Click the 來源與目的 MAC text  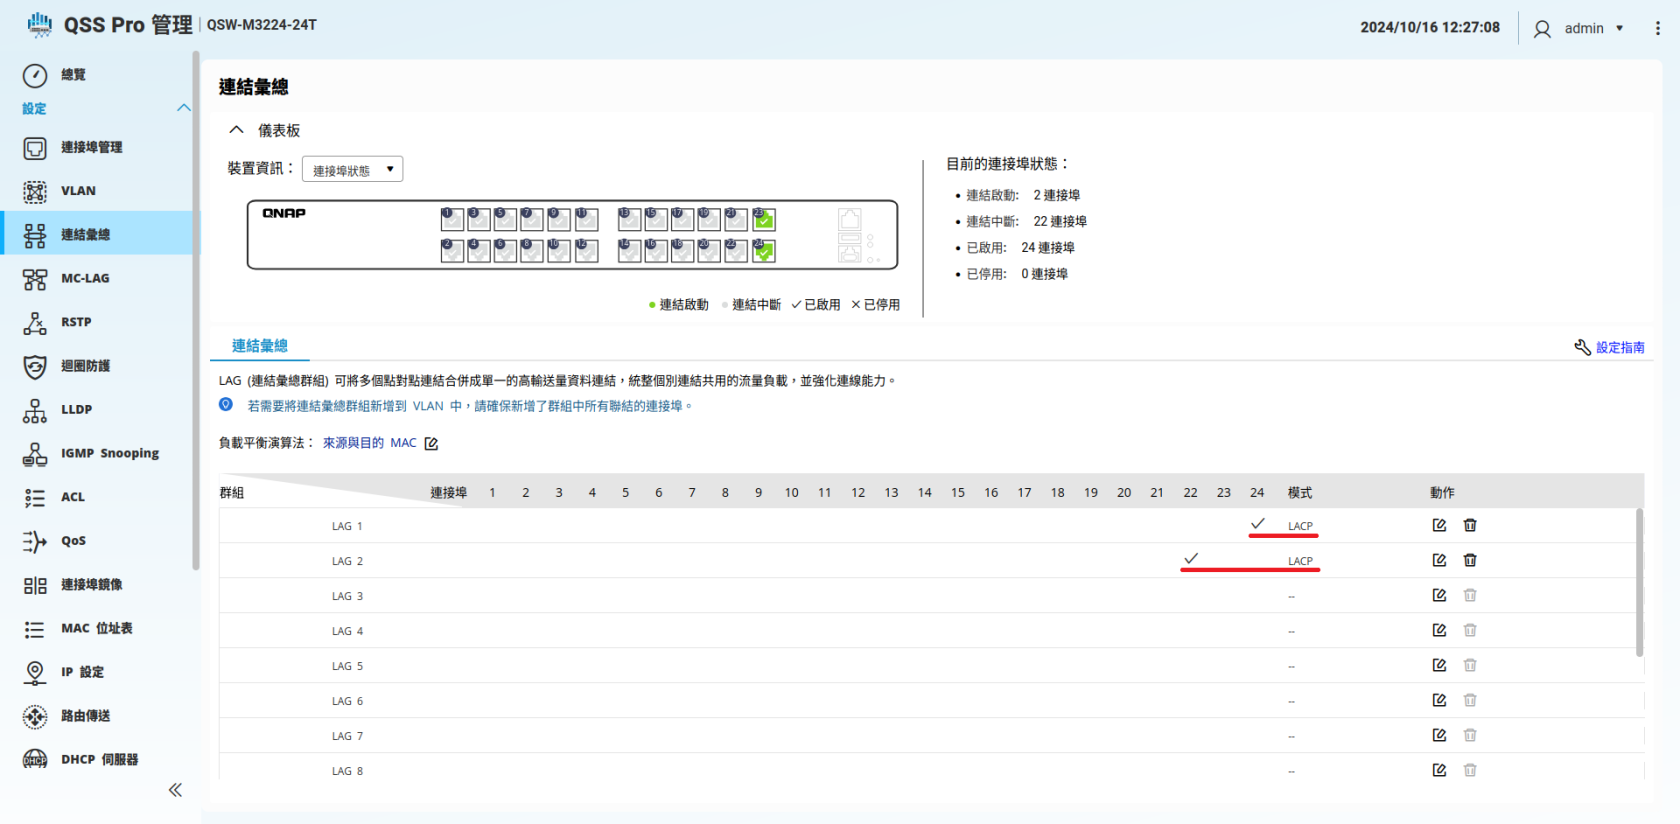[x=369, y=443]
